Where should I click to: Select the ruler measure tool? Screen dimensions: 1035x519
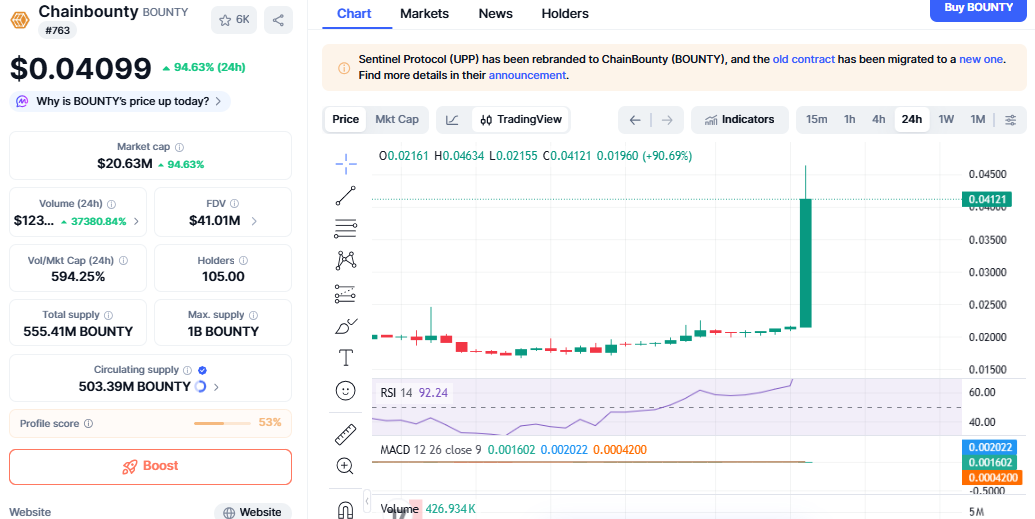pos(346,434)
